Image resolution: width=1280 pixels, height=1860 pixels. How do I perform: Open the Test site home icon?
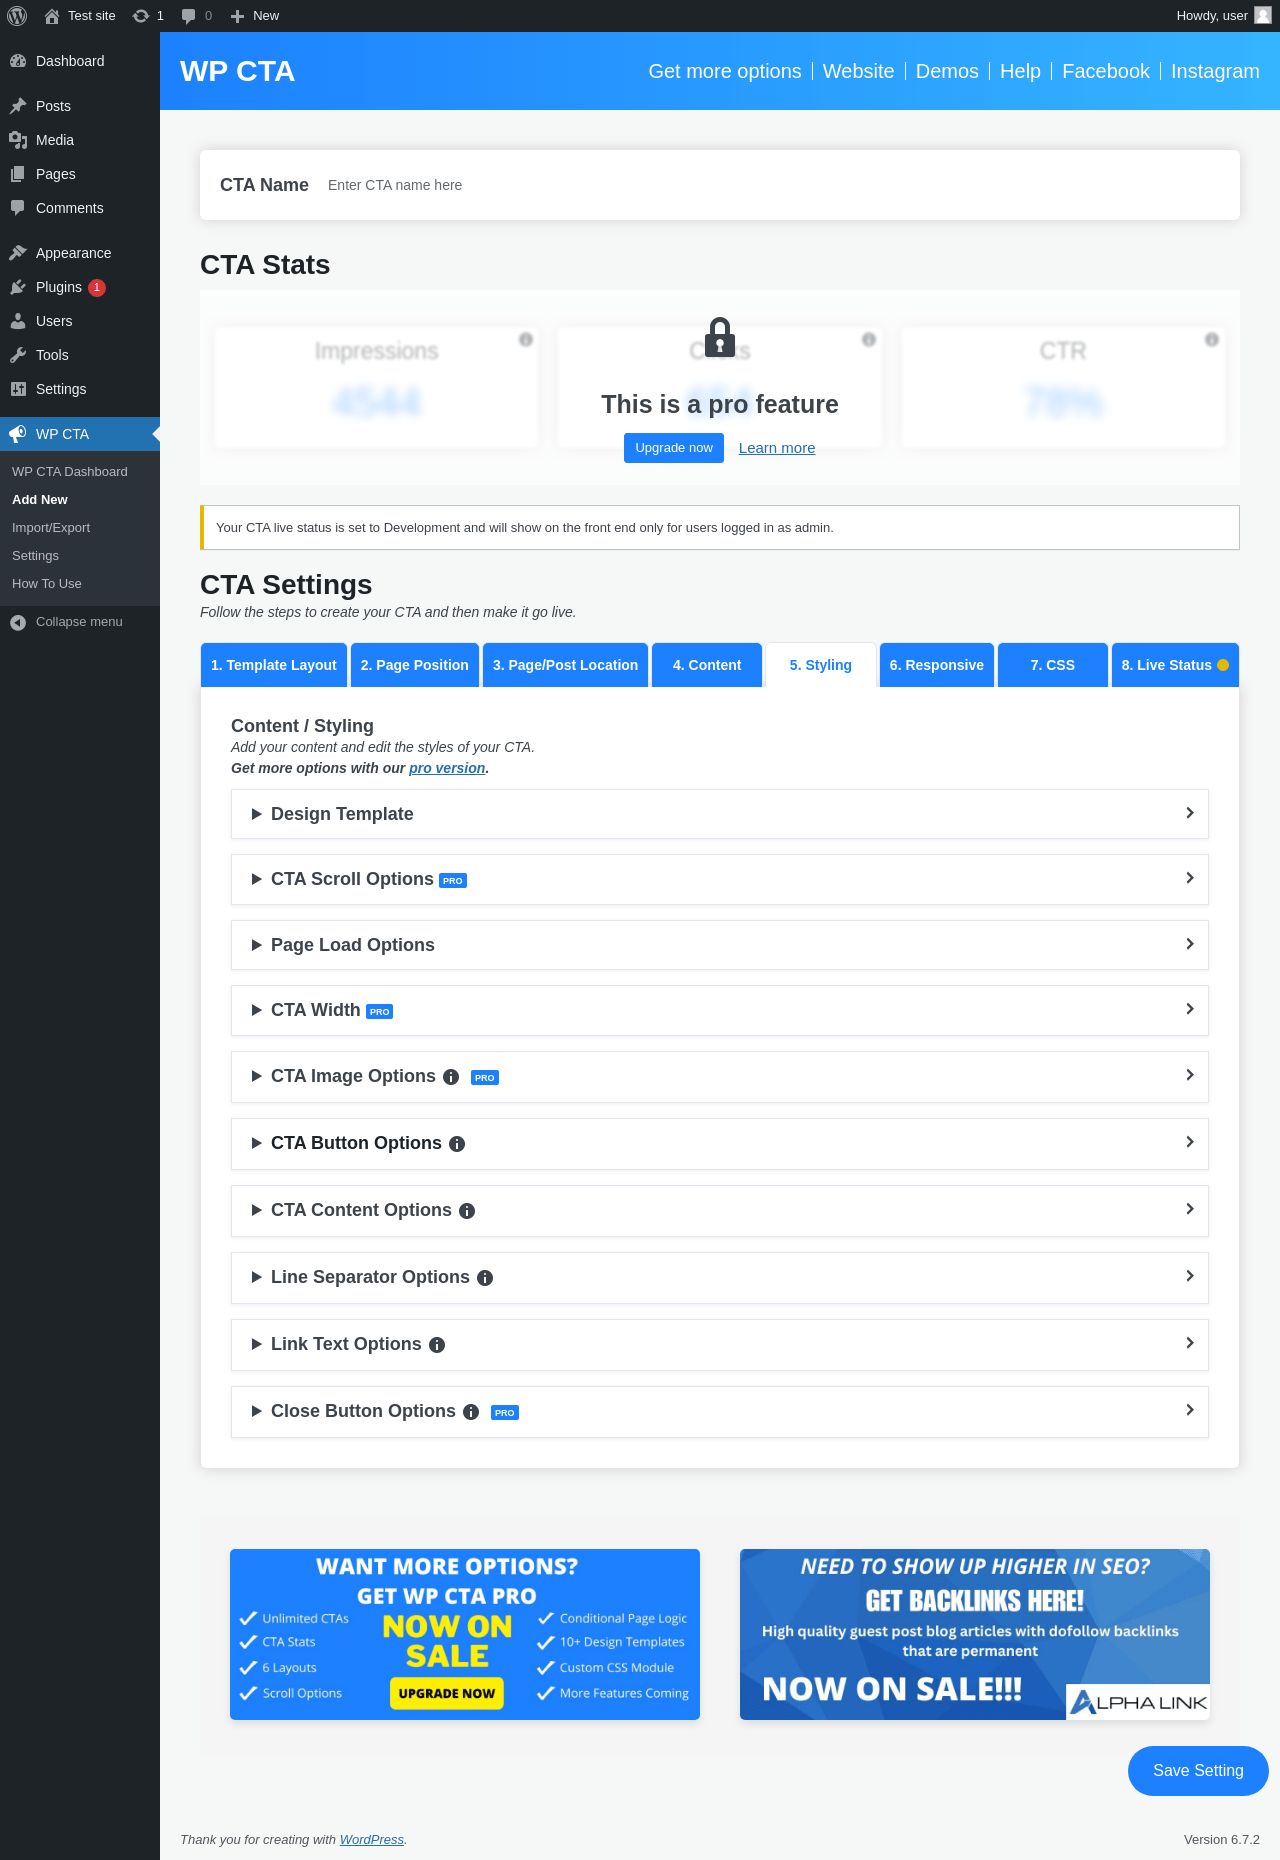tap(52, 16)
